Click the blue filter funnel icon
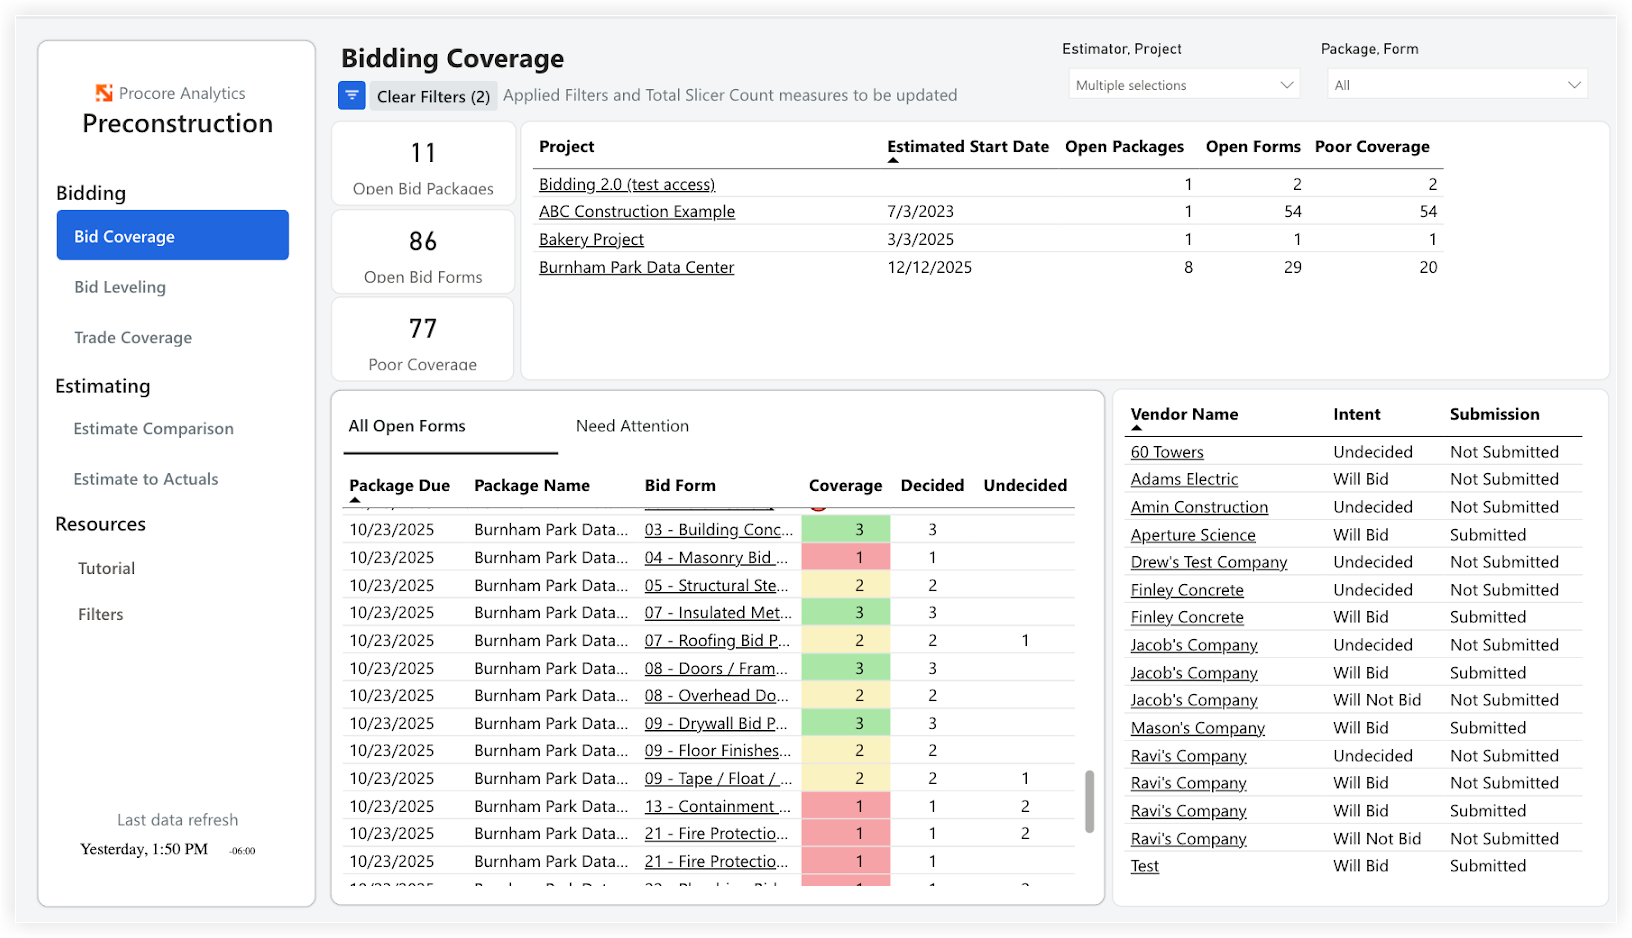The height and width of the screenshot is (938, 1632). pos(351,95)
